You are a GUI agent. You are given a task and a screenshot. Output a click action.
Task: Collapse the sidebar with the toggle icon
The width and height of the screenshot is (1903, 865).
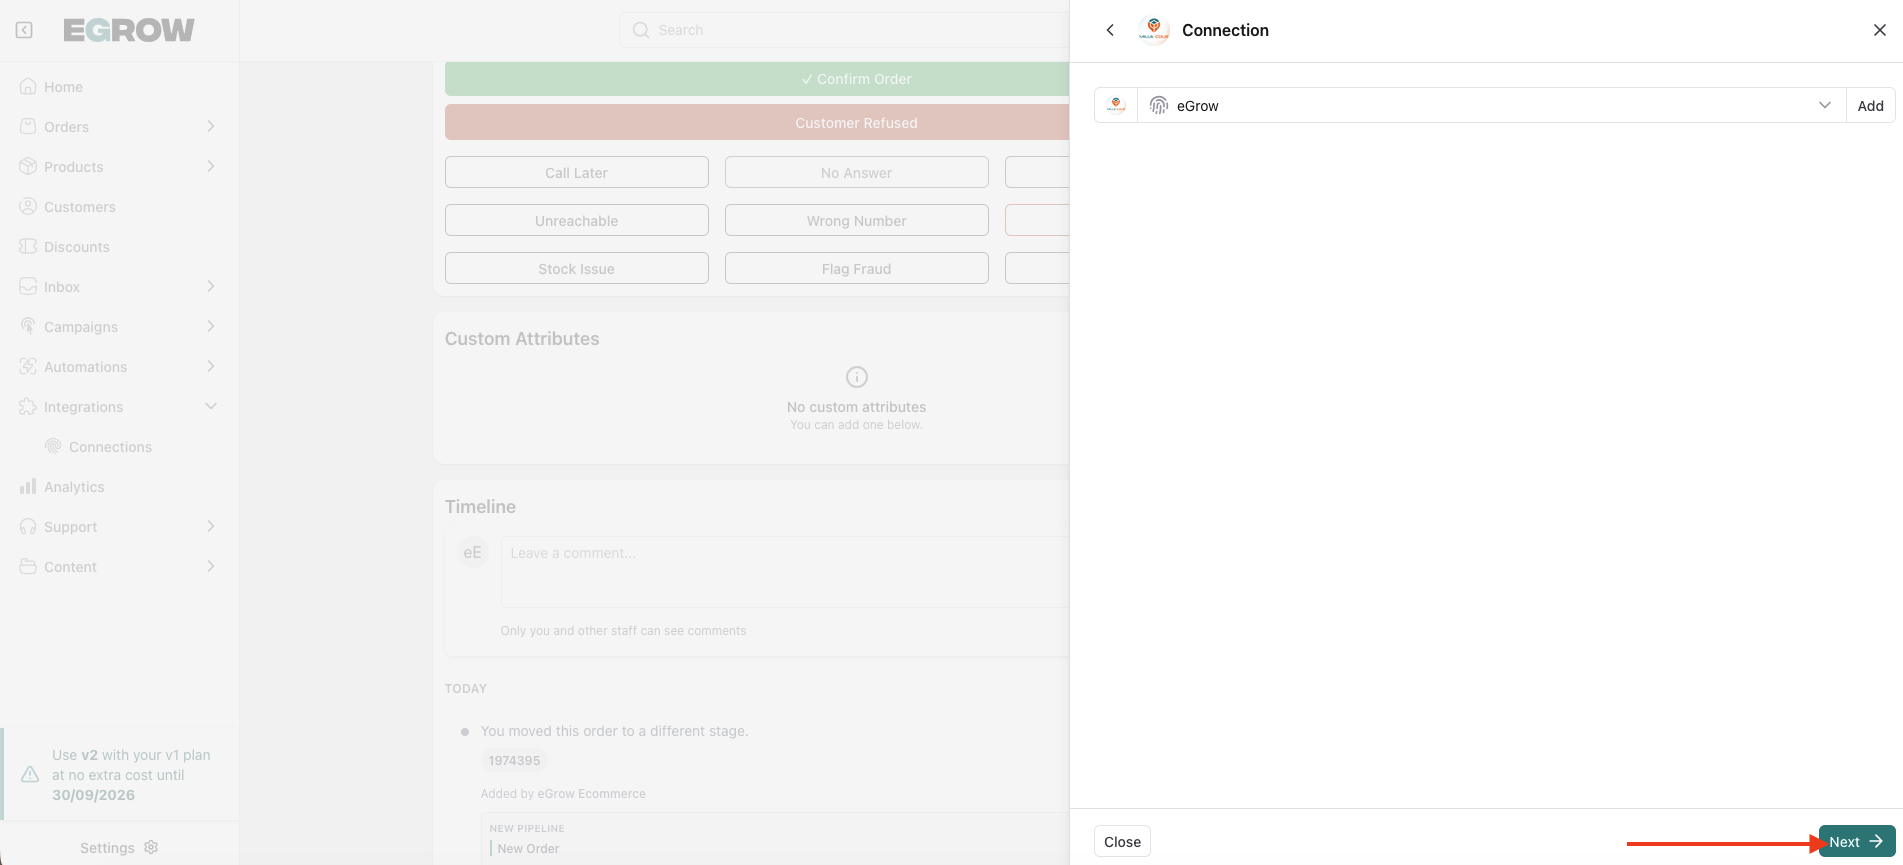coord(24,30)
